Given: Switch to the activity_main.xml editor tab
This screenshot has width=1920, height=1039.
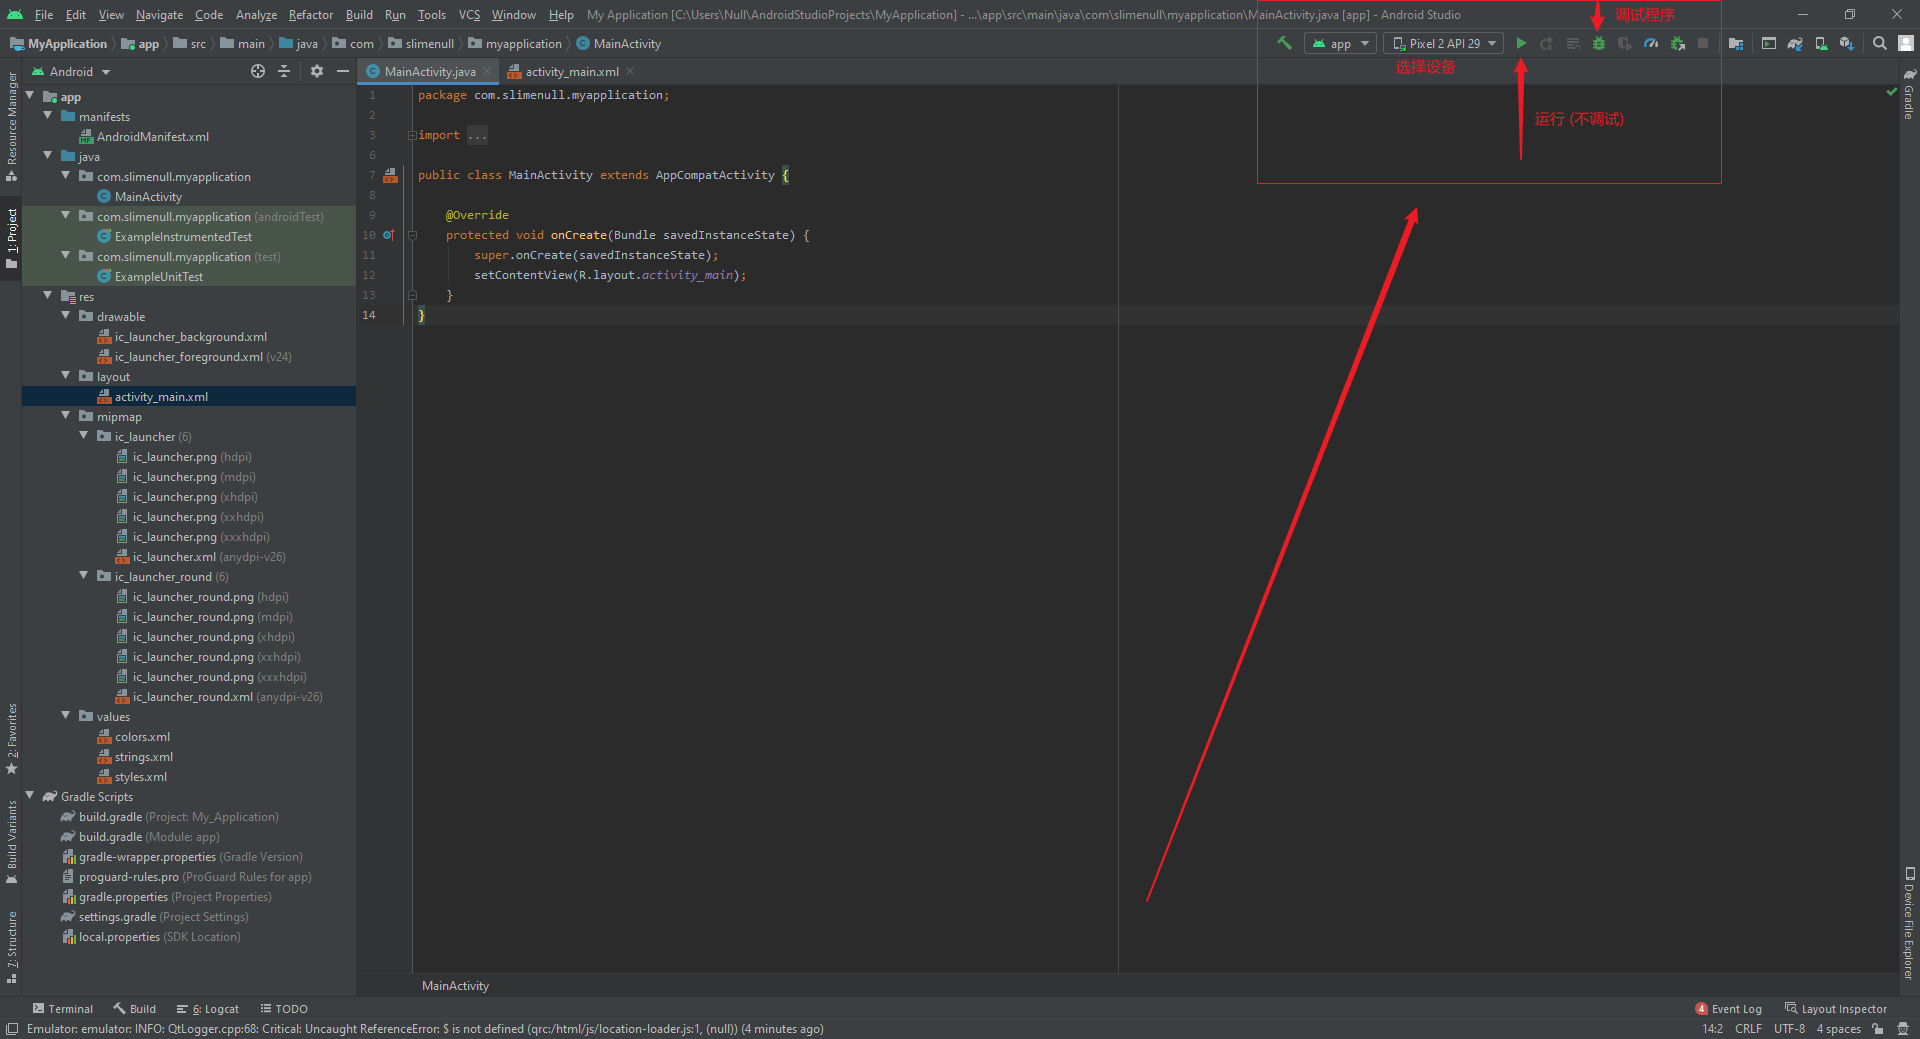Looking at the screenshot, I should click(572, 71).
